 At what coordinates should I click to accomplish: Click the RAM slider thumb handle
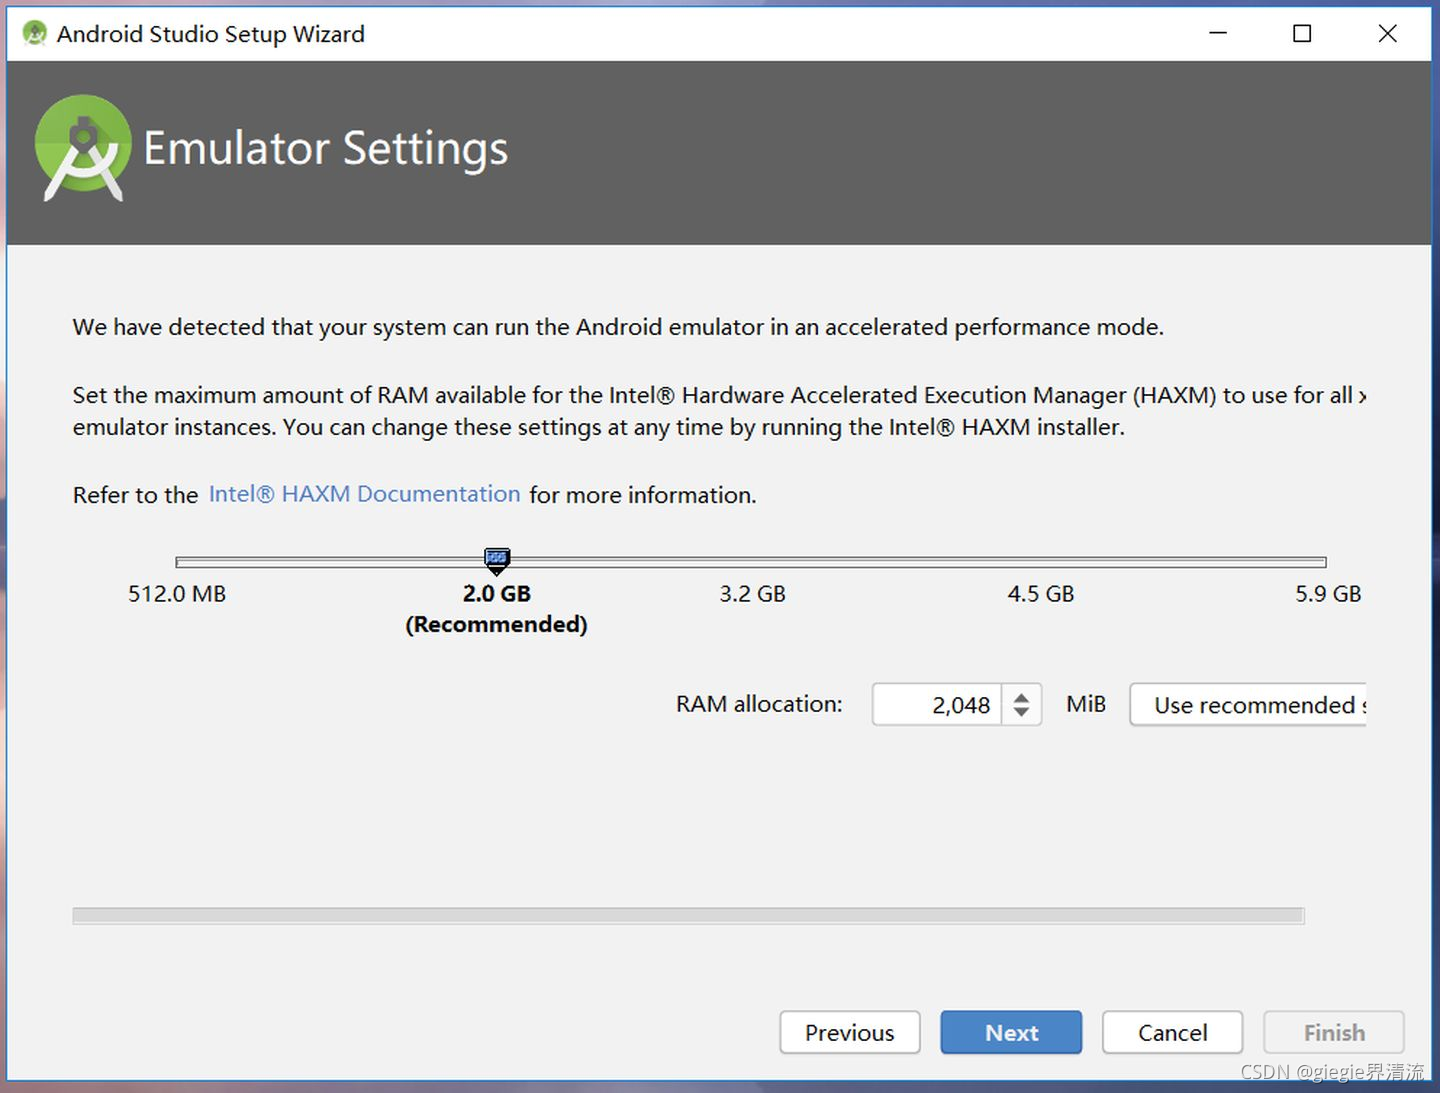(x=497, y=561)
